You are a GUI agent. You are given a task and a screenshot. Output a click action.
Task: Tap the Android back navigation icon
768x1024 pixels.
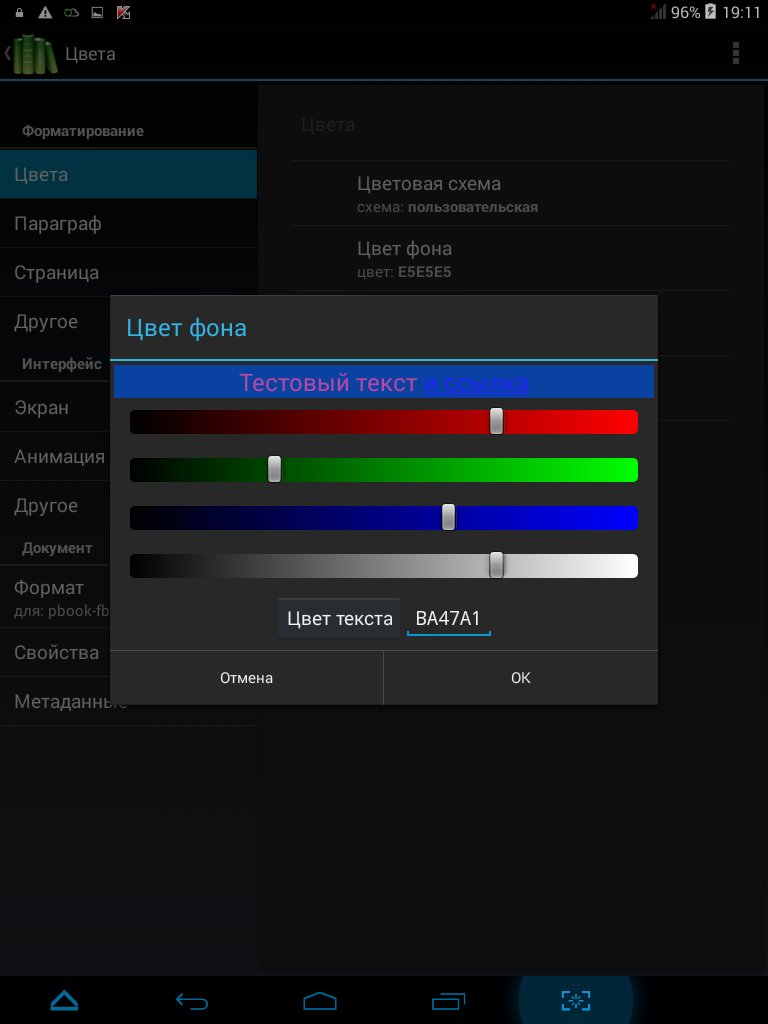click(x=192, y=1000)
